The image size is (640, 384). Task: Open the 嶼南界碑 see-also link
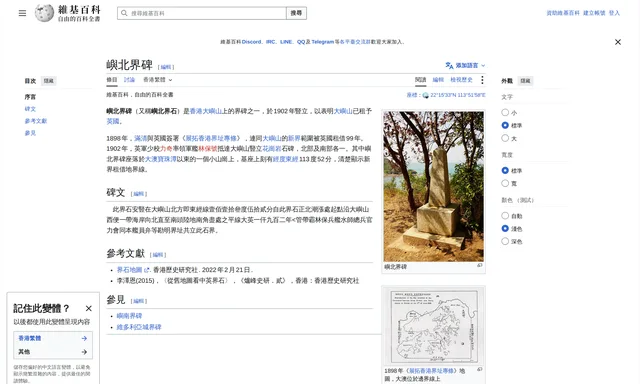129,316
